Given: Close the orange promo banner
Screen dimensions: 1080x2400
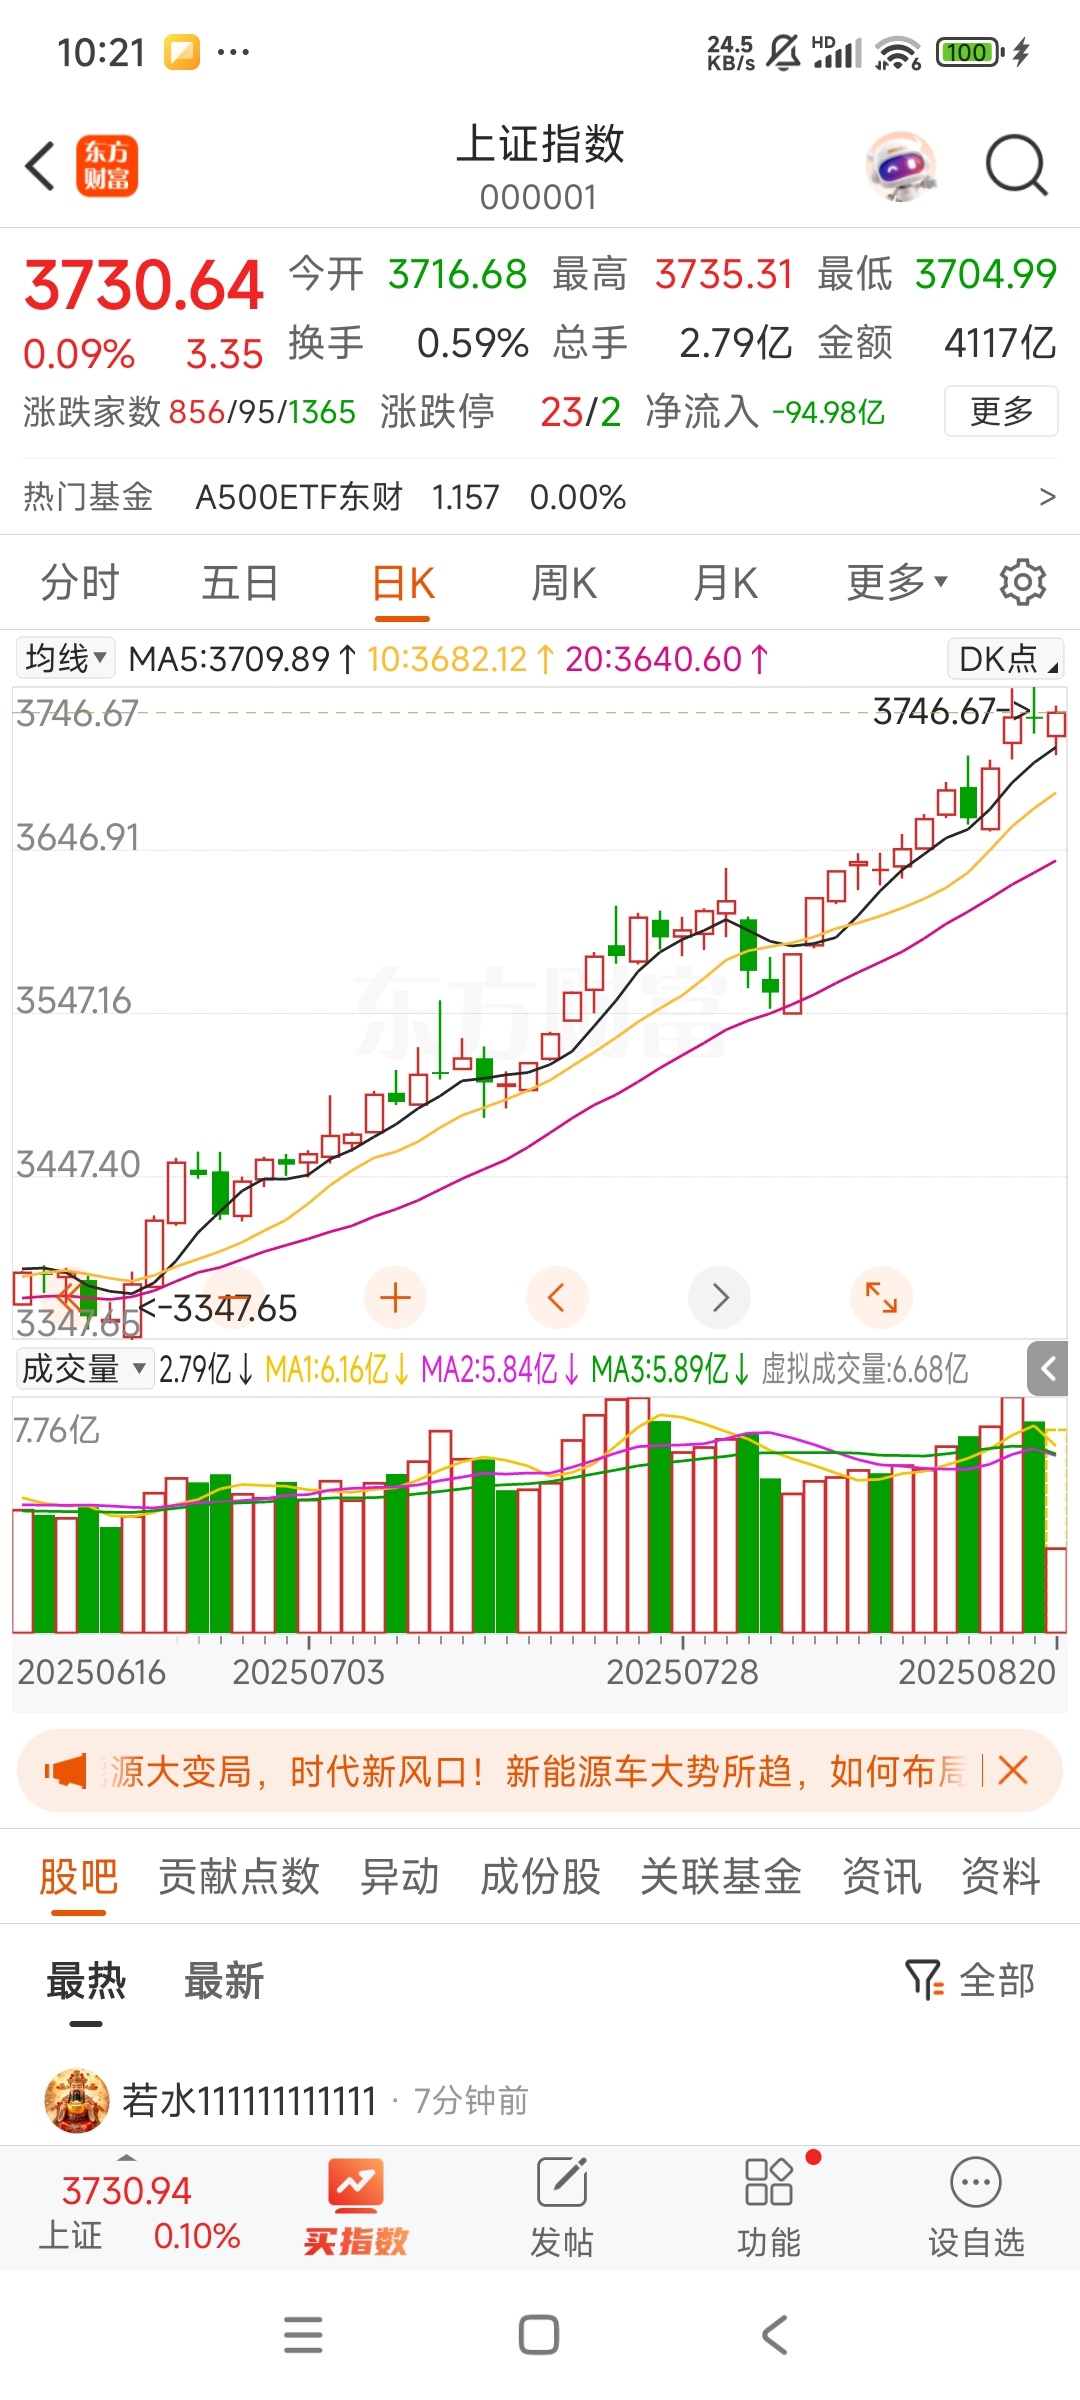Looking at the screenshot, I should click(x=1013, y=1770).
